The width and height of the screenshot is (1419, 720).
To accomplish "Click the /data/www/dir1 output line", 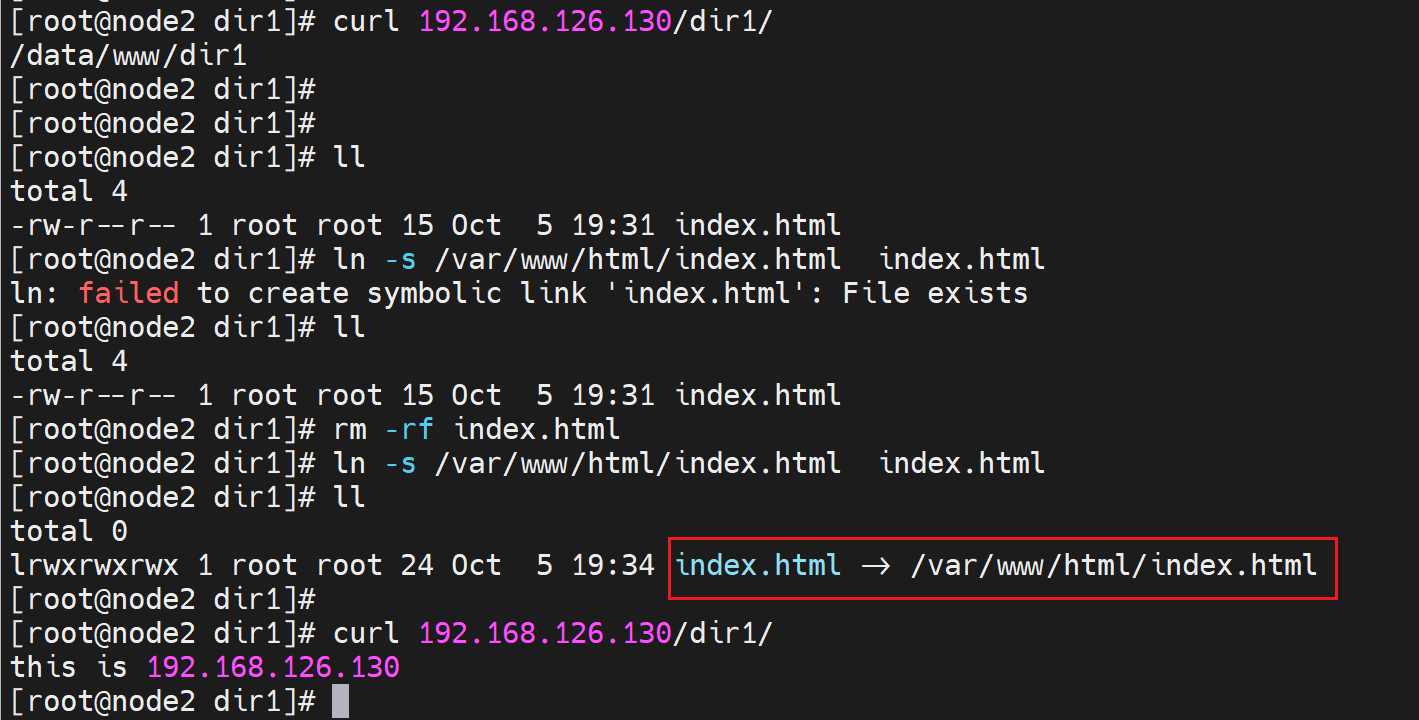I will (x=128, y=55).
